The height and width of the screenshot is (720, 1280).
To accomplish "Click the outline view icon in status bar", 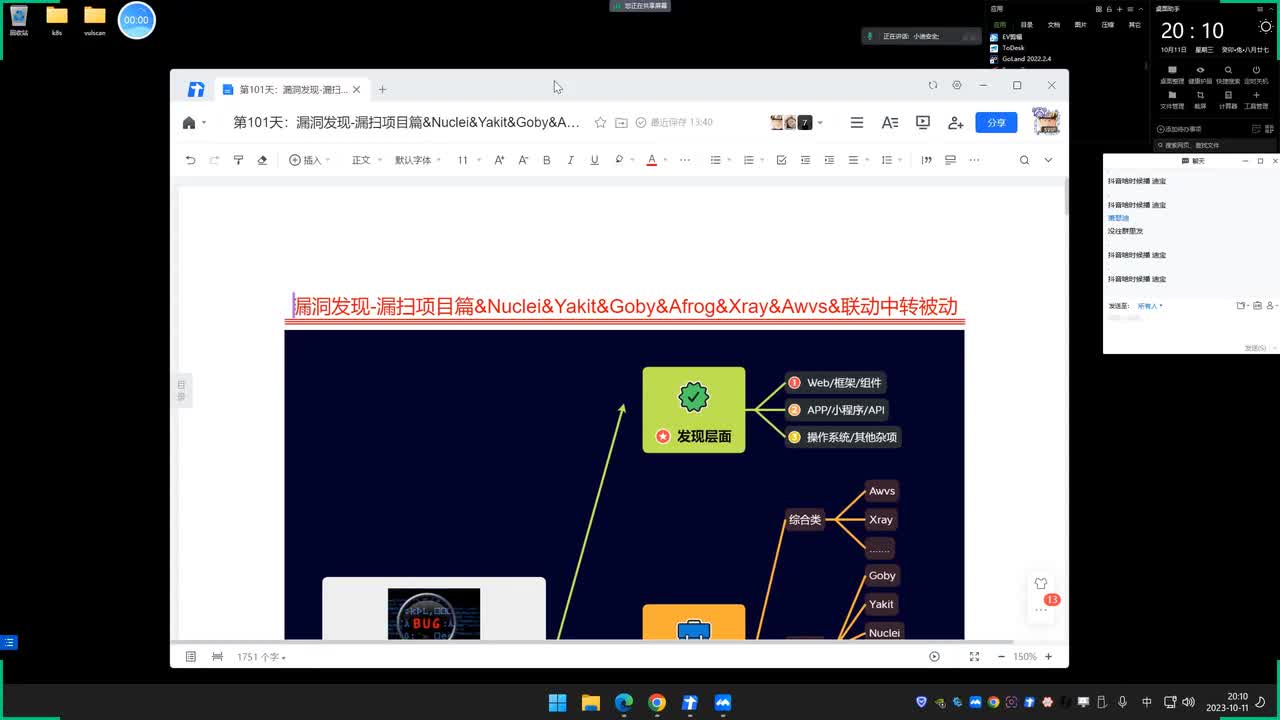I will tap(190, 656).
